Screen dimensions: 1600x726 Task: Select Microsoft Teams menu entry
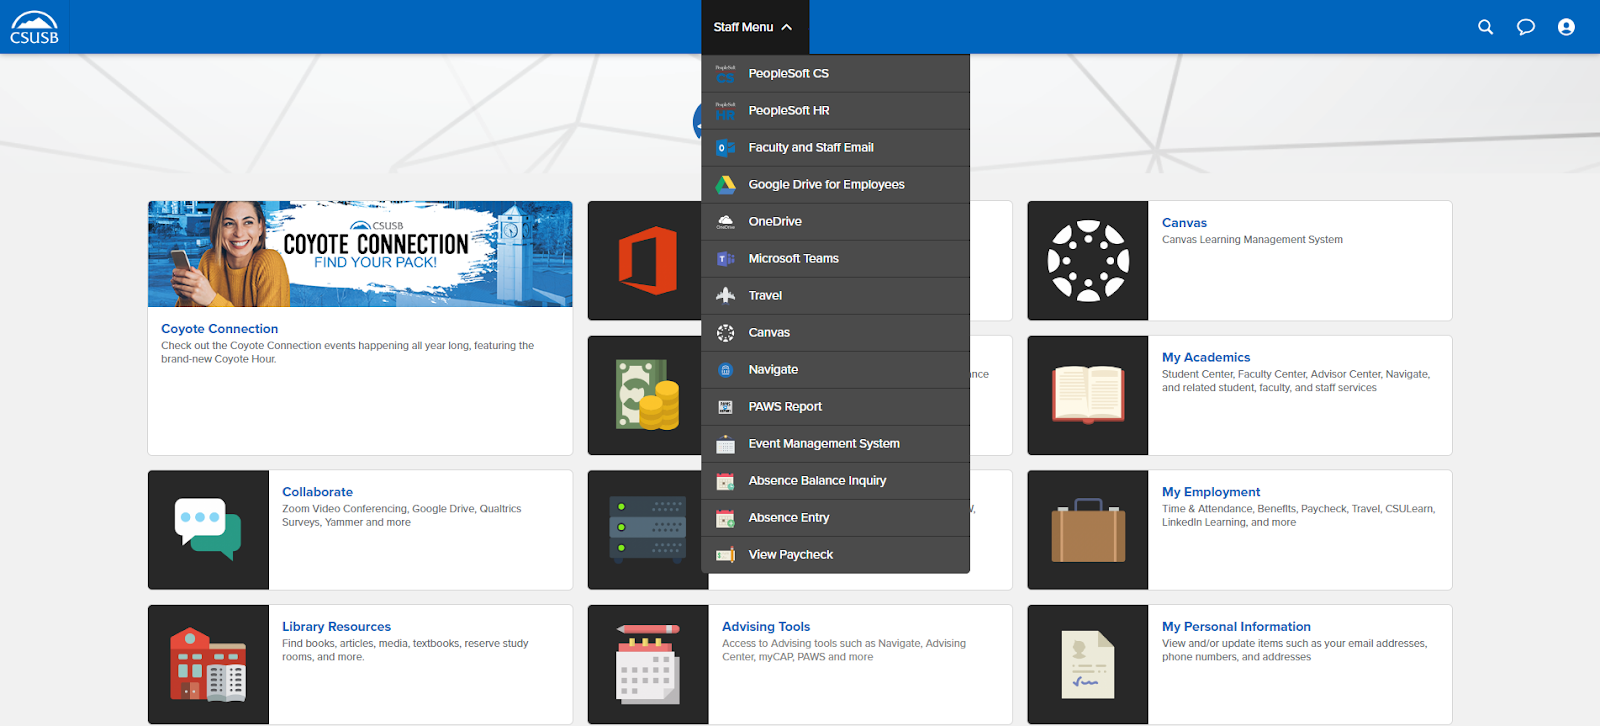(x=836, y=259)
